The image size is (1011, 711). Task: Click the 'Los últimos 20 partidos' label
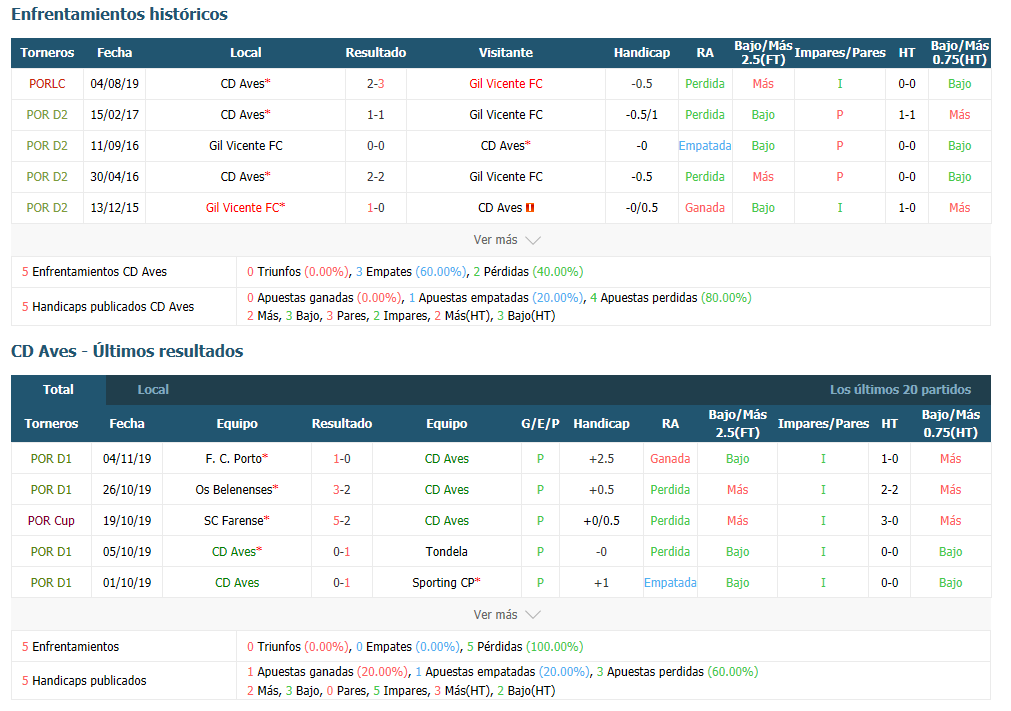900,389
